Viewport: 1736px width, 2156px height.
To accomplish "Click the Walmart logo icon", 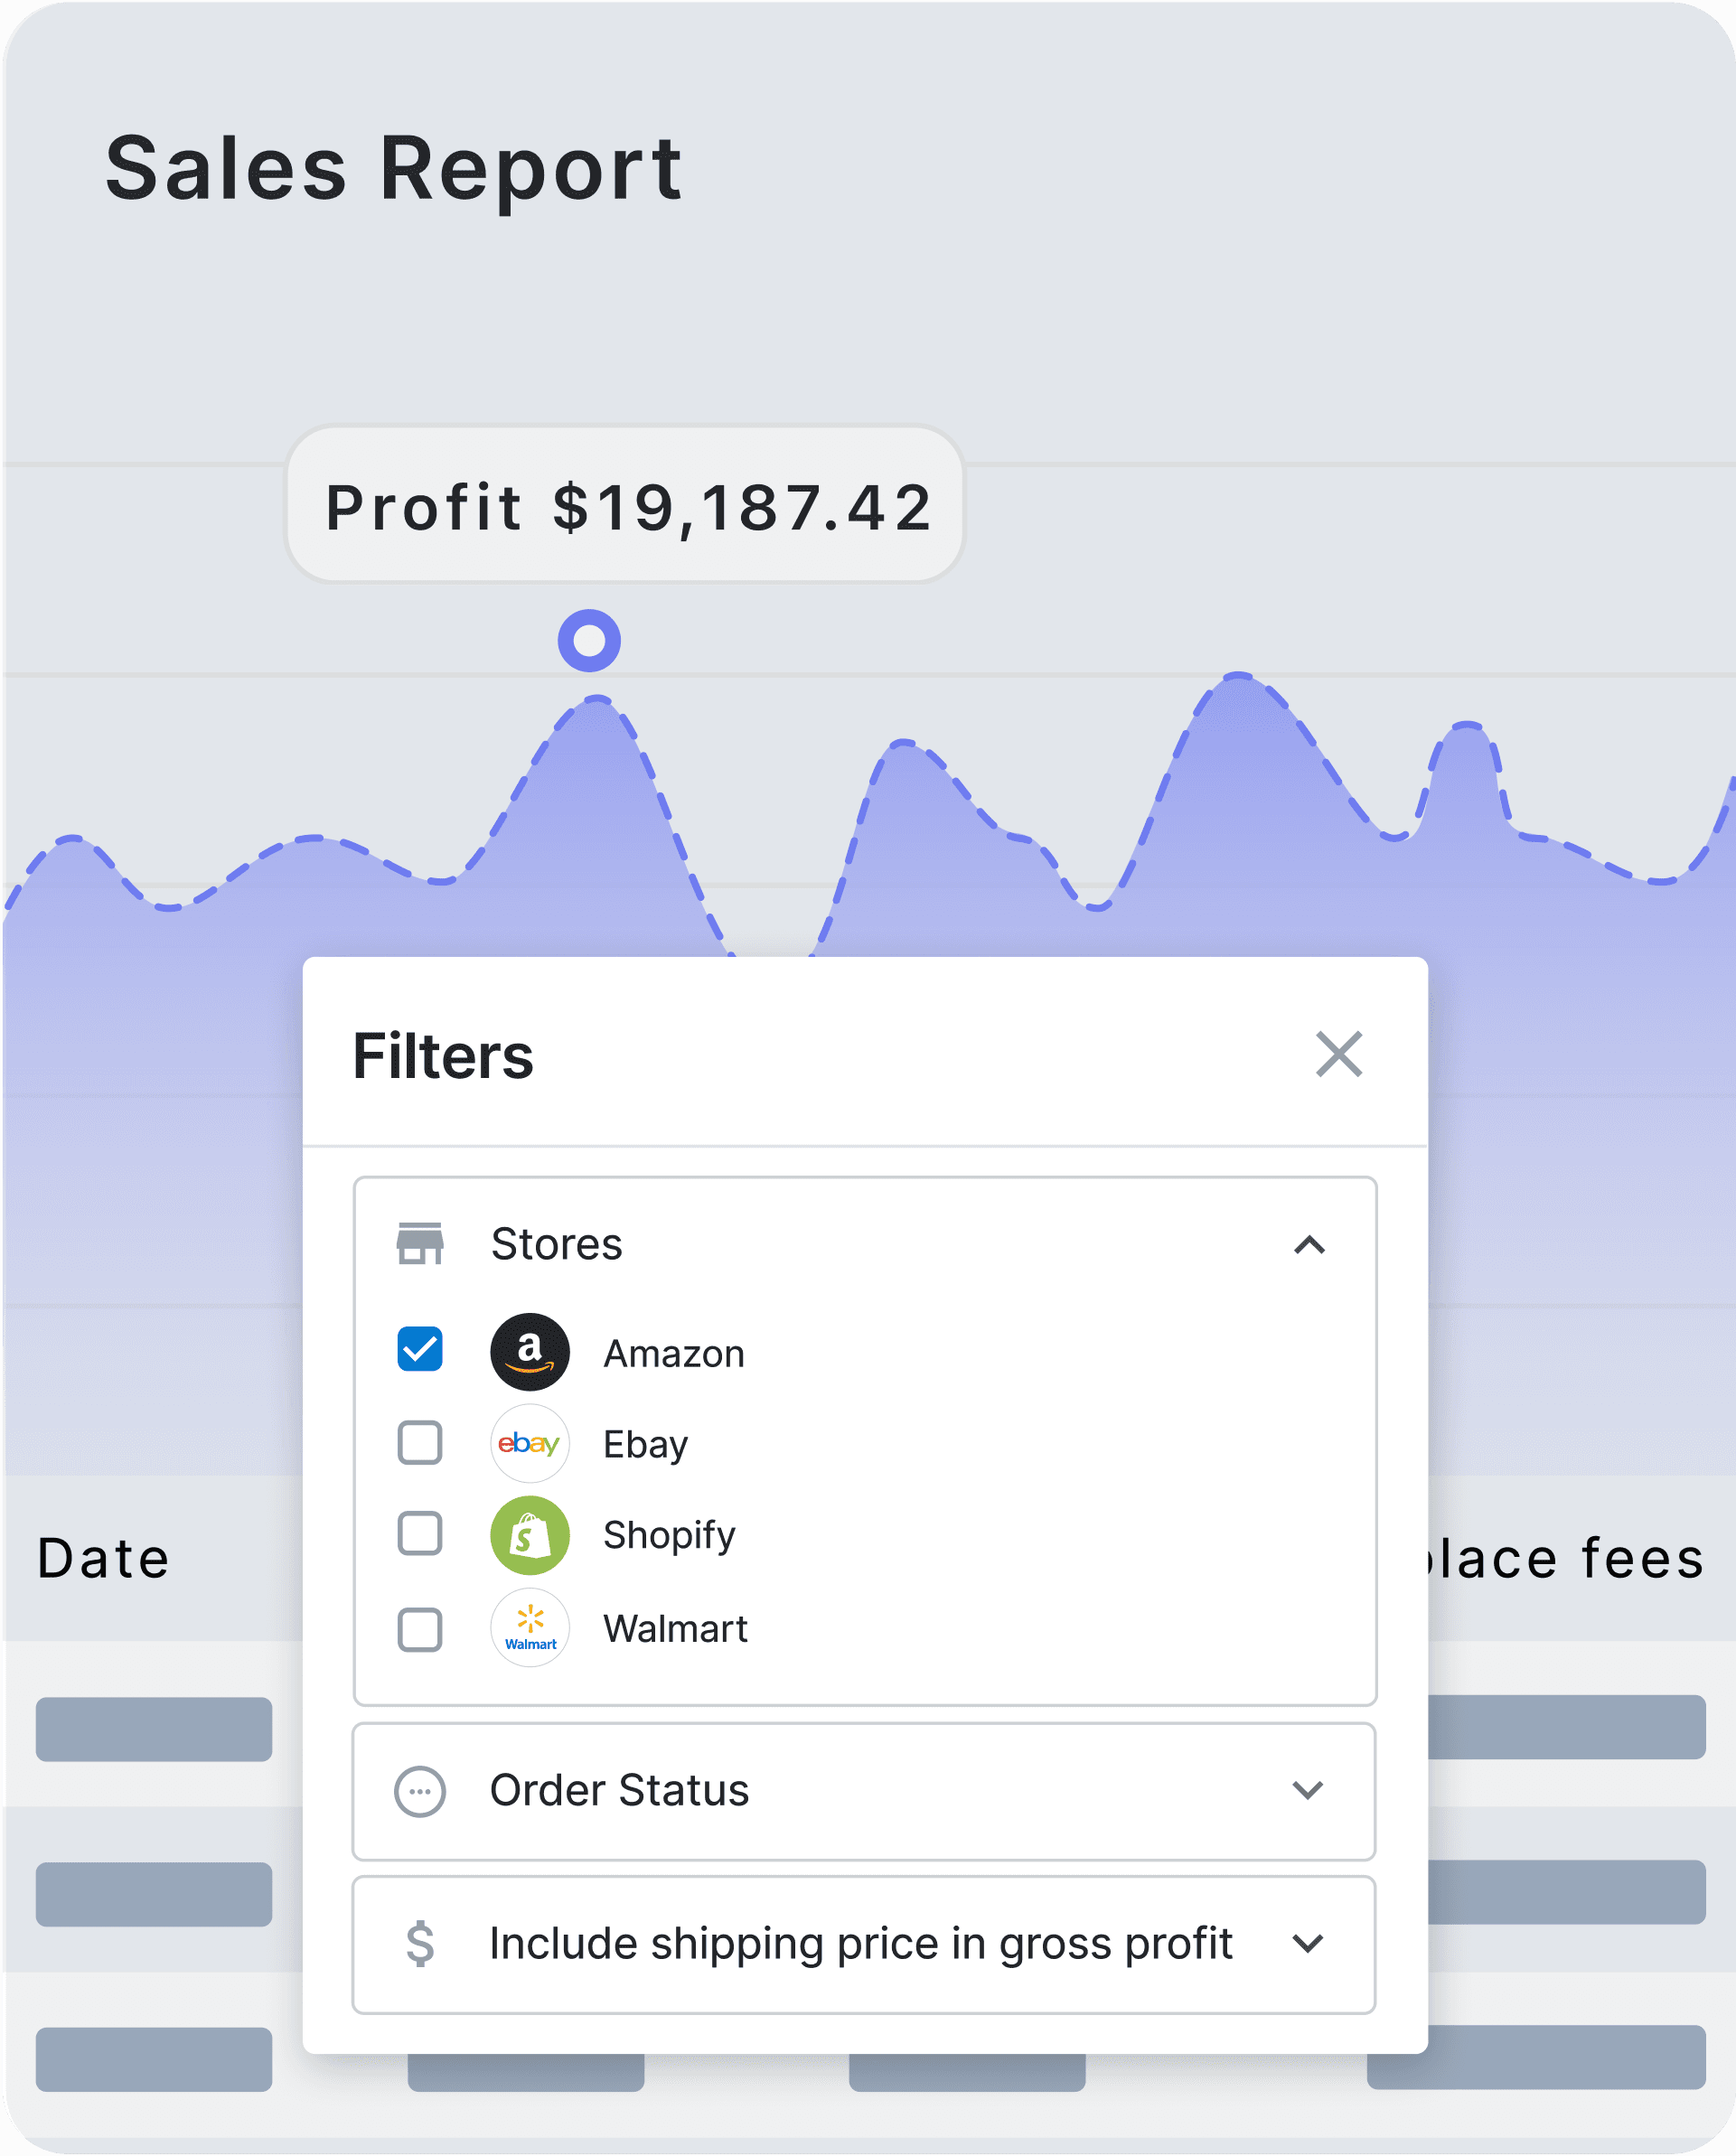I will coord(529,1627).
